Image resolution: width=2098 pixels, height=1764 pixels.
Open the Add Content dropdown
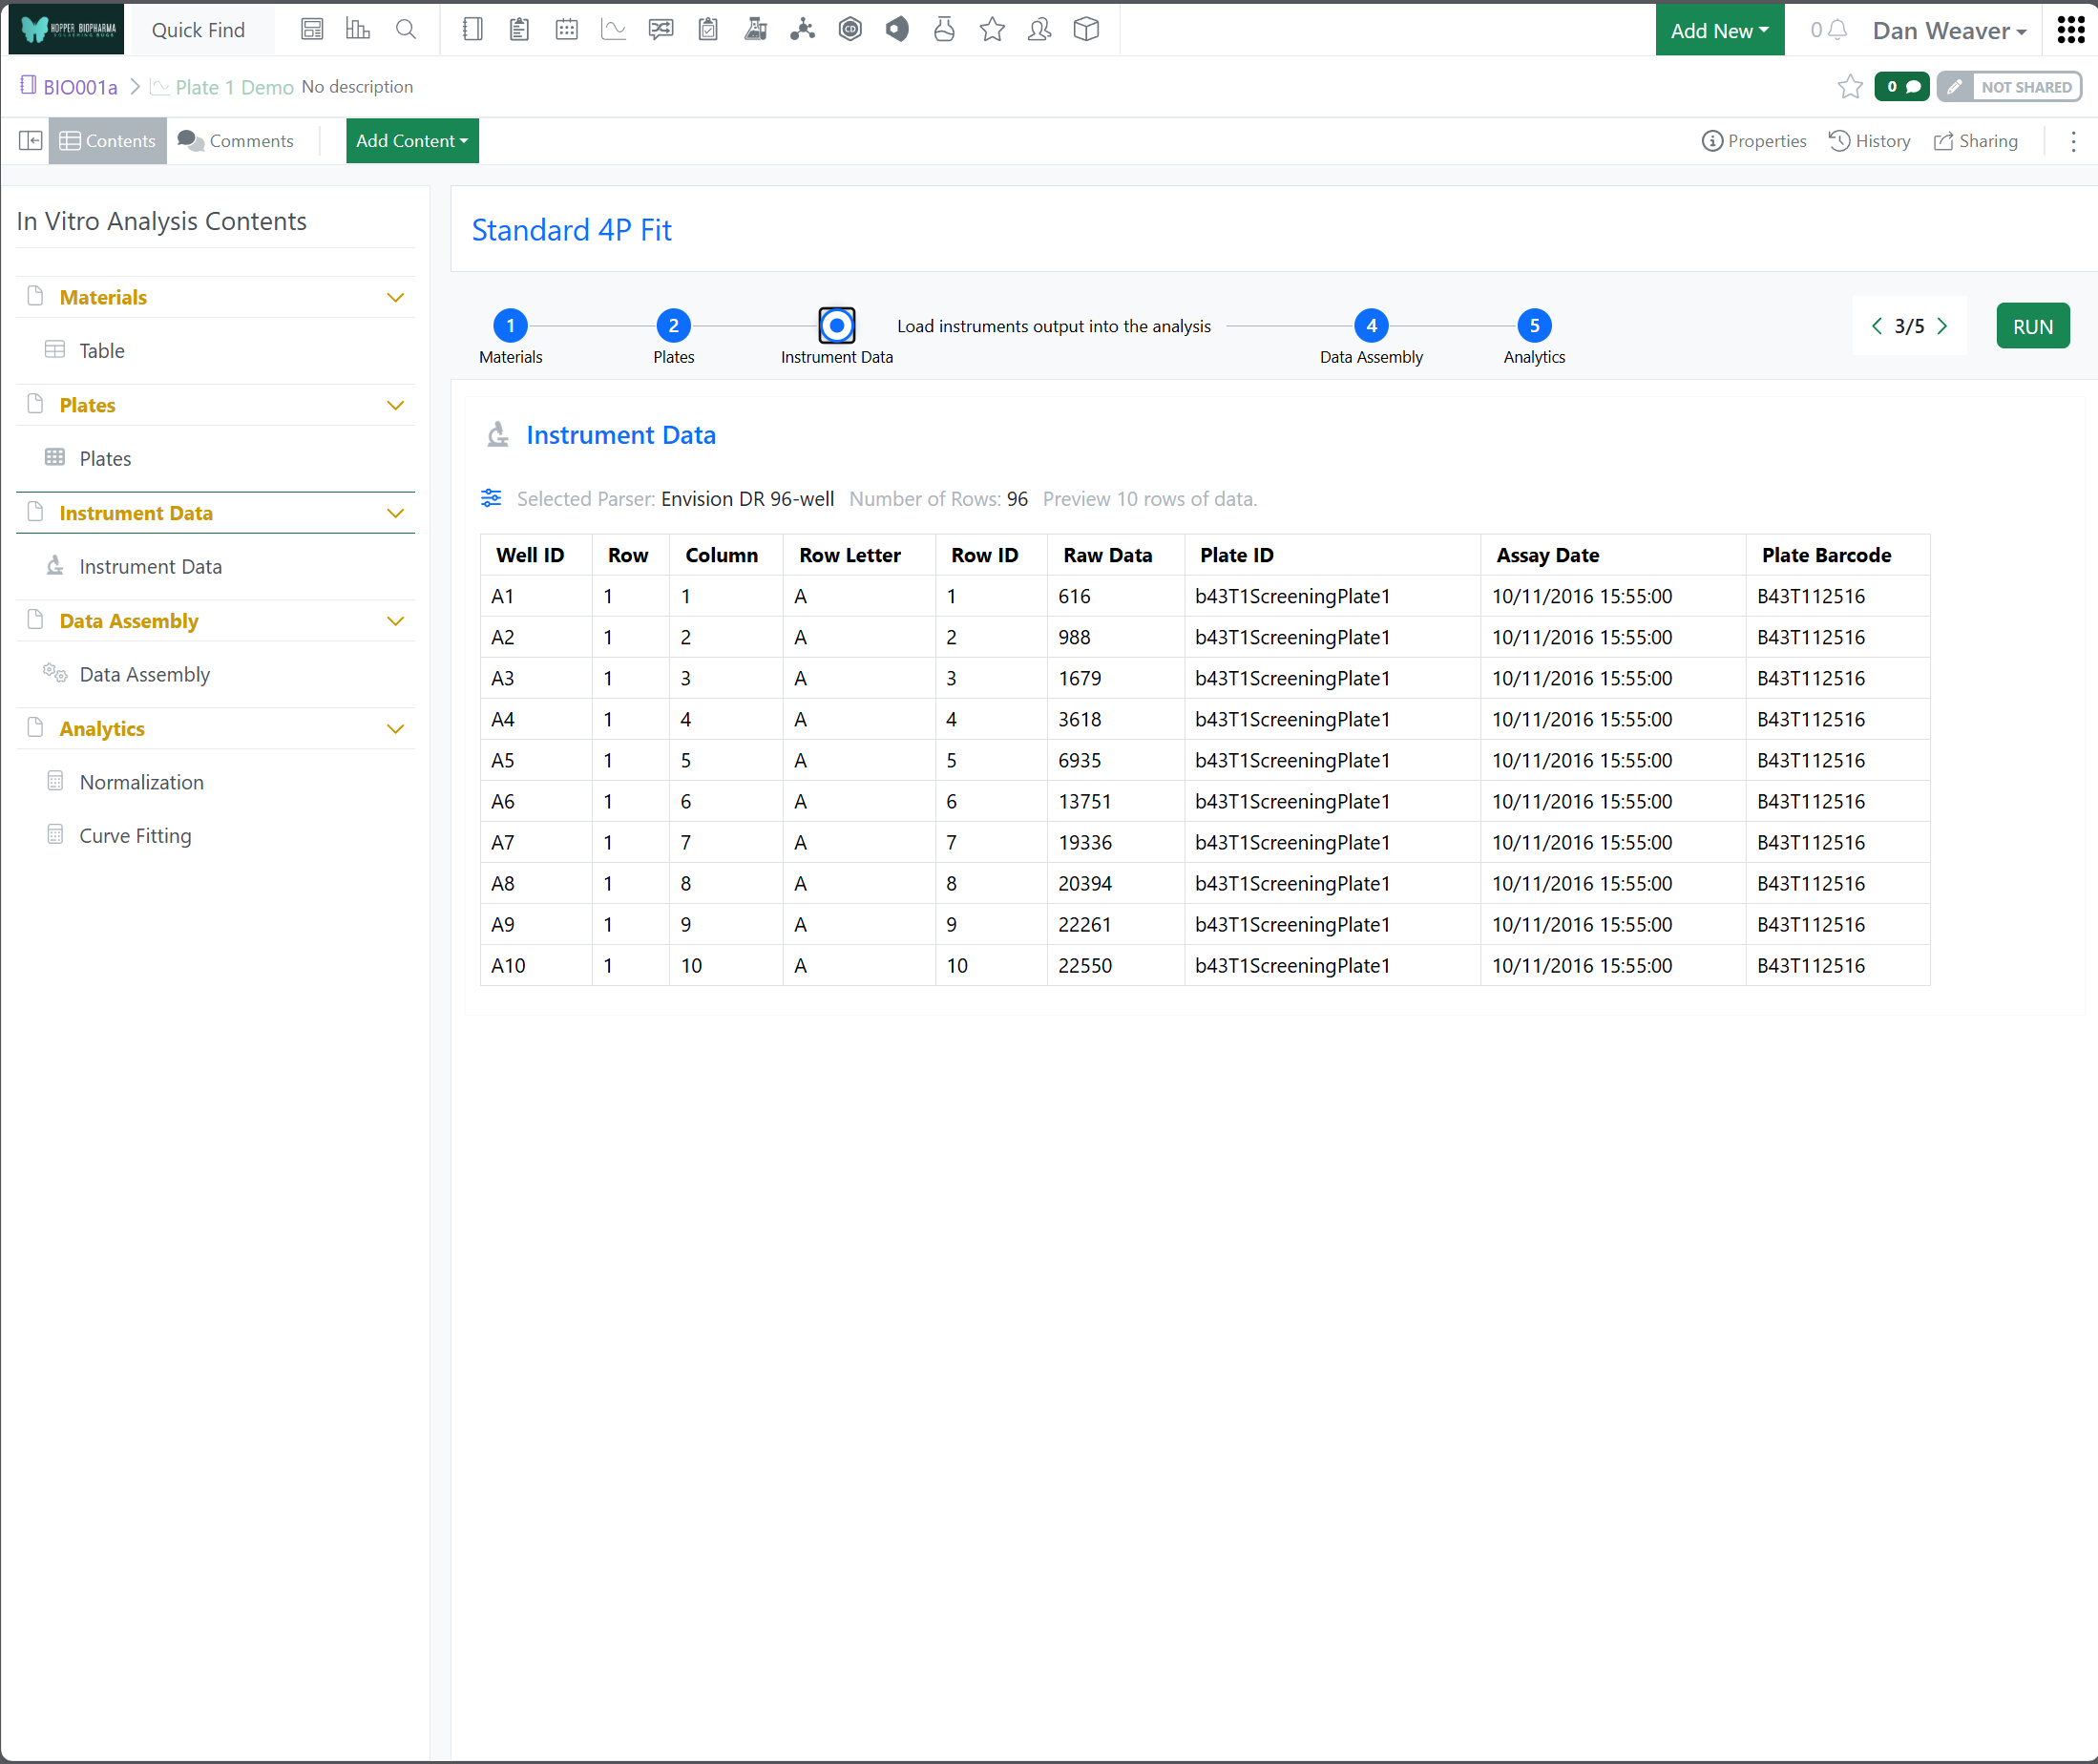coord(412,141)
